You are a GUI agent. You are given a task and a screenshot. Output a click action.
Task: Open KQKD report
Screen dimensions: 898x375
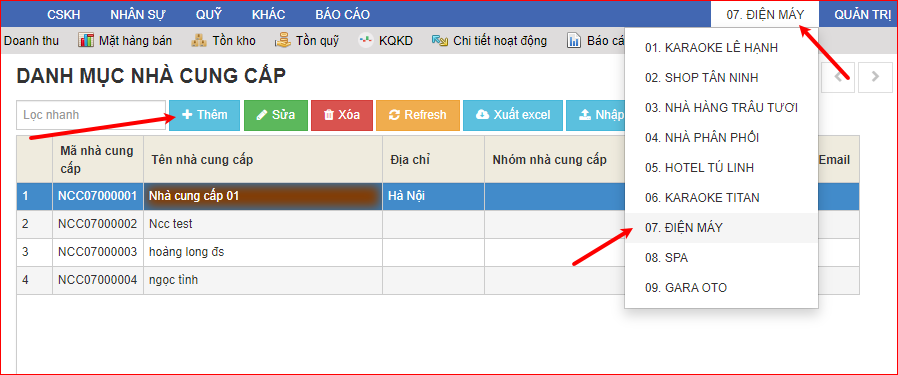pyautogui.click(x=396, y=41)
